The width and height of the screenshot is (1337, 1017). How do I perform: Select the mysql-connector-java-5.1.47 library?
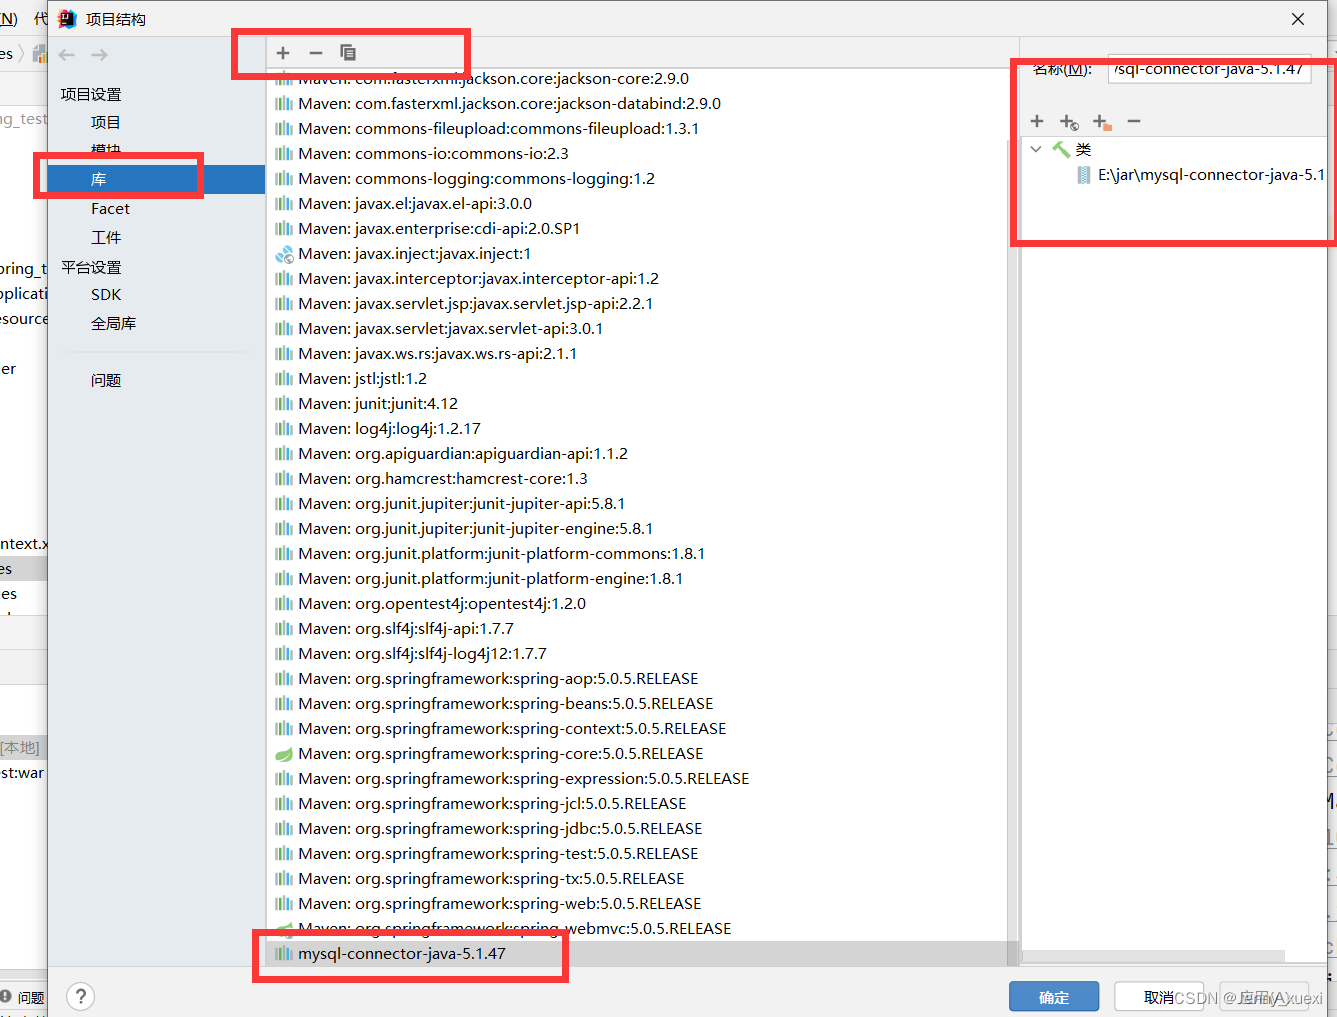click(637, 954)
